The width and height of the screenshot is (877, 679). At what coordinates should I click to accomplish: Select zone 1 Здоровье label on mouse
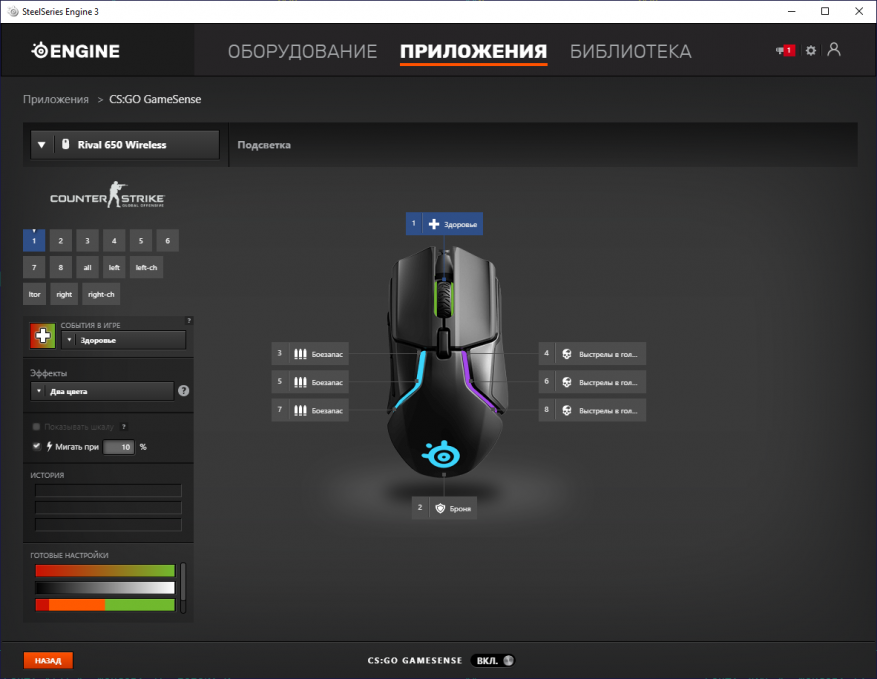[x=444, y=224]
